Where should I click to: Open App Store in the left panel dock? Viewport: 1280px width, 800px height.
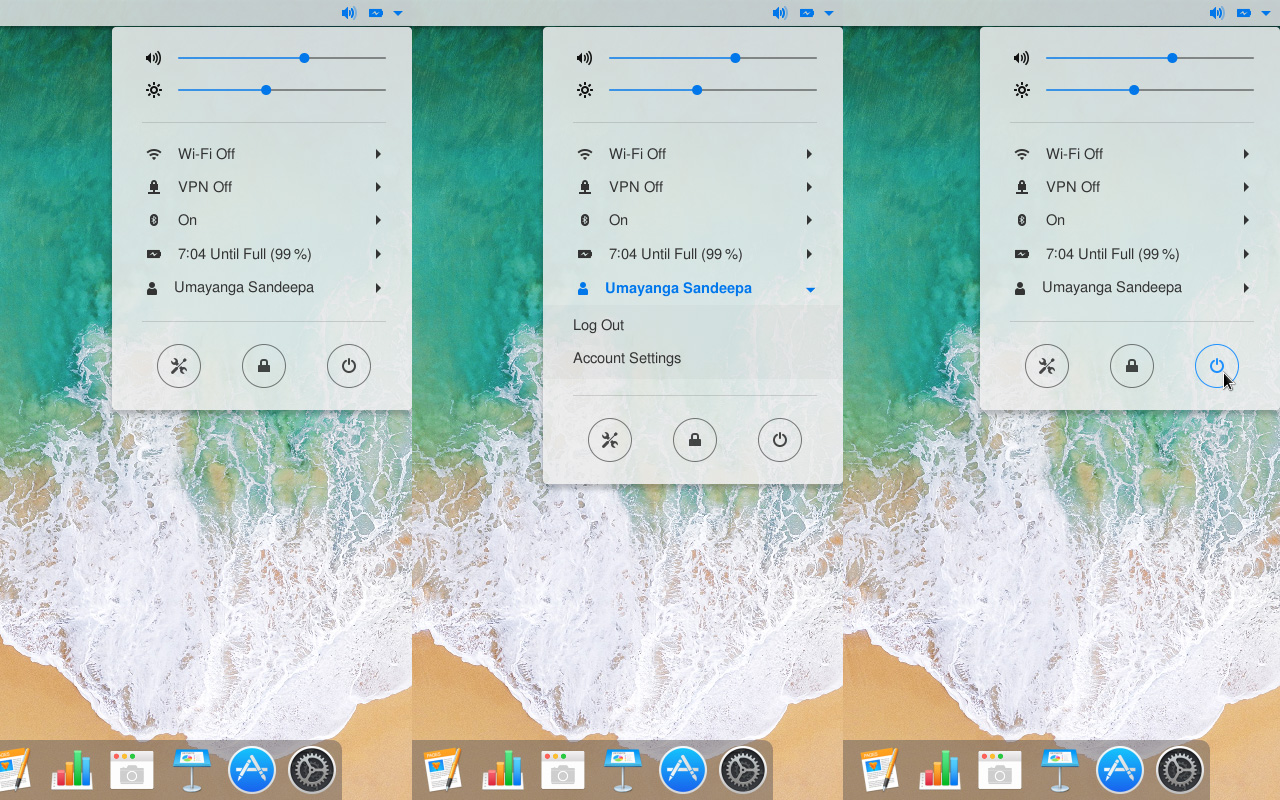click(x=252, y=770)
